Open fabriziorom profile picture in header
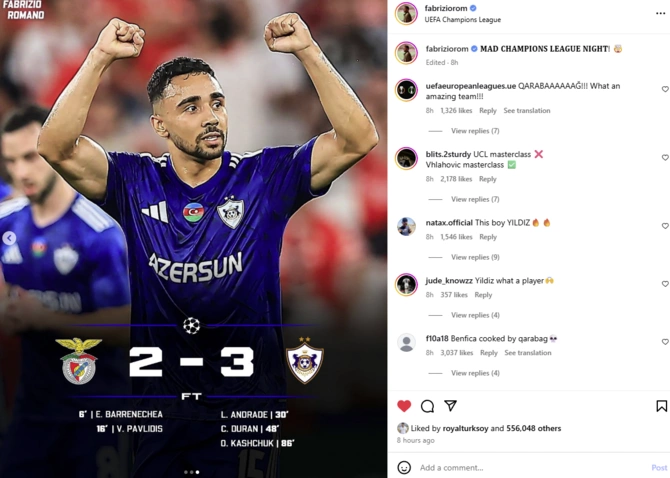The image size is (670, 478). coord(406,14)
